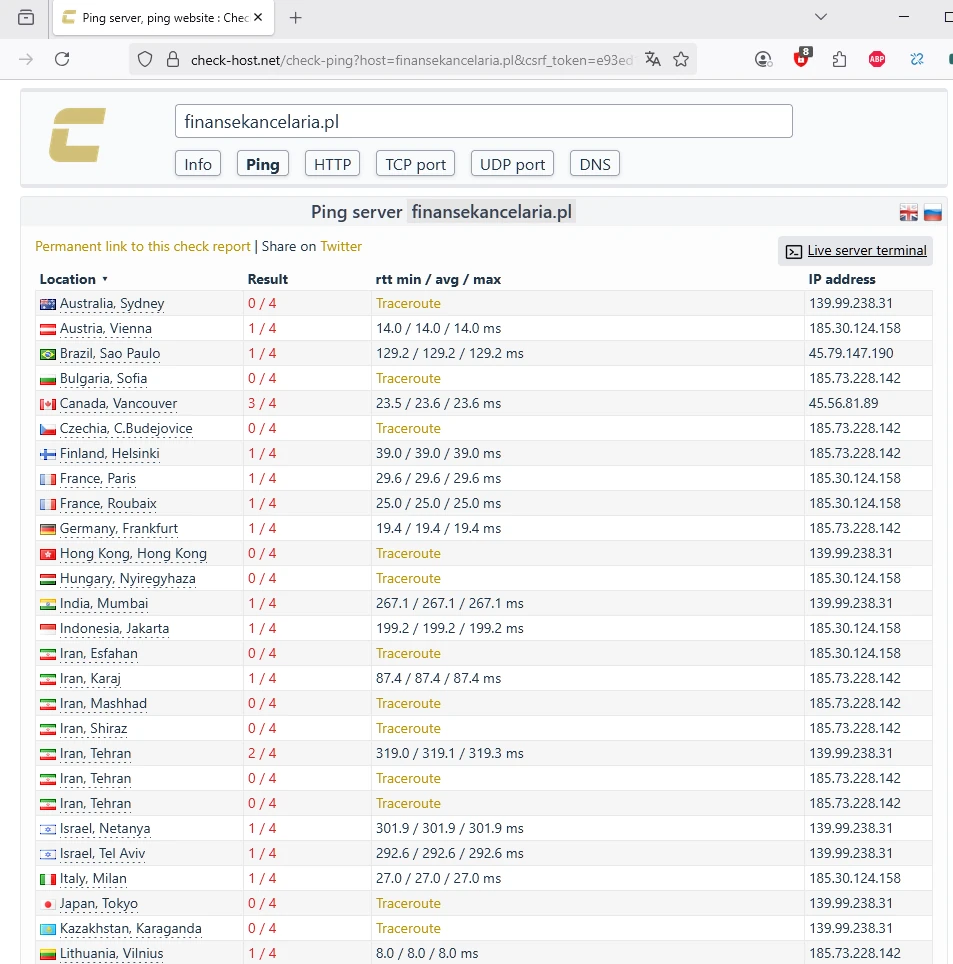Image resolution: width=953 pixels, height=964 pixels.
Task: Switch site language via UK flag
Action: click(x=909, y=212)
